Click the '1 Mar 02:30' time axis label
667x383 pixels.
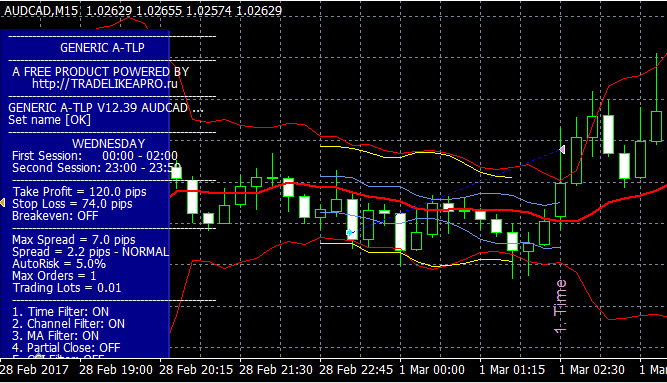(x=592, y=369)
